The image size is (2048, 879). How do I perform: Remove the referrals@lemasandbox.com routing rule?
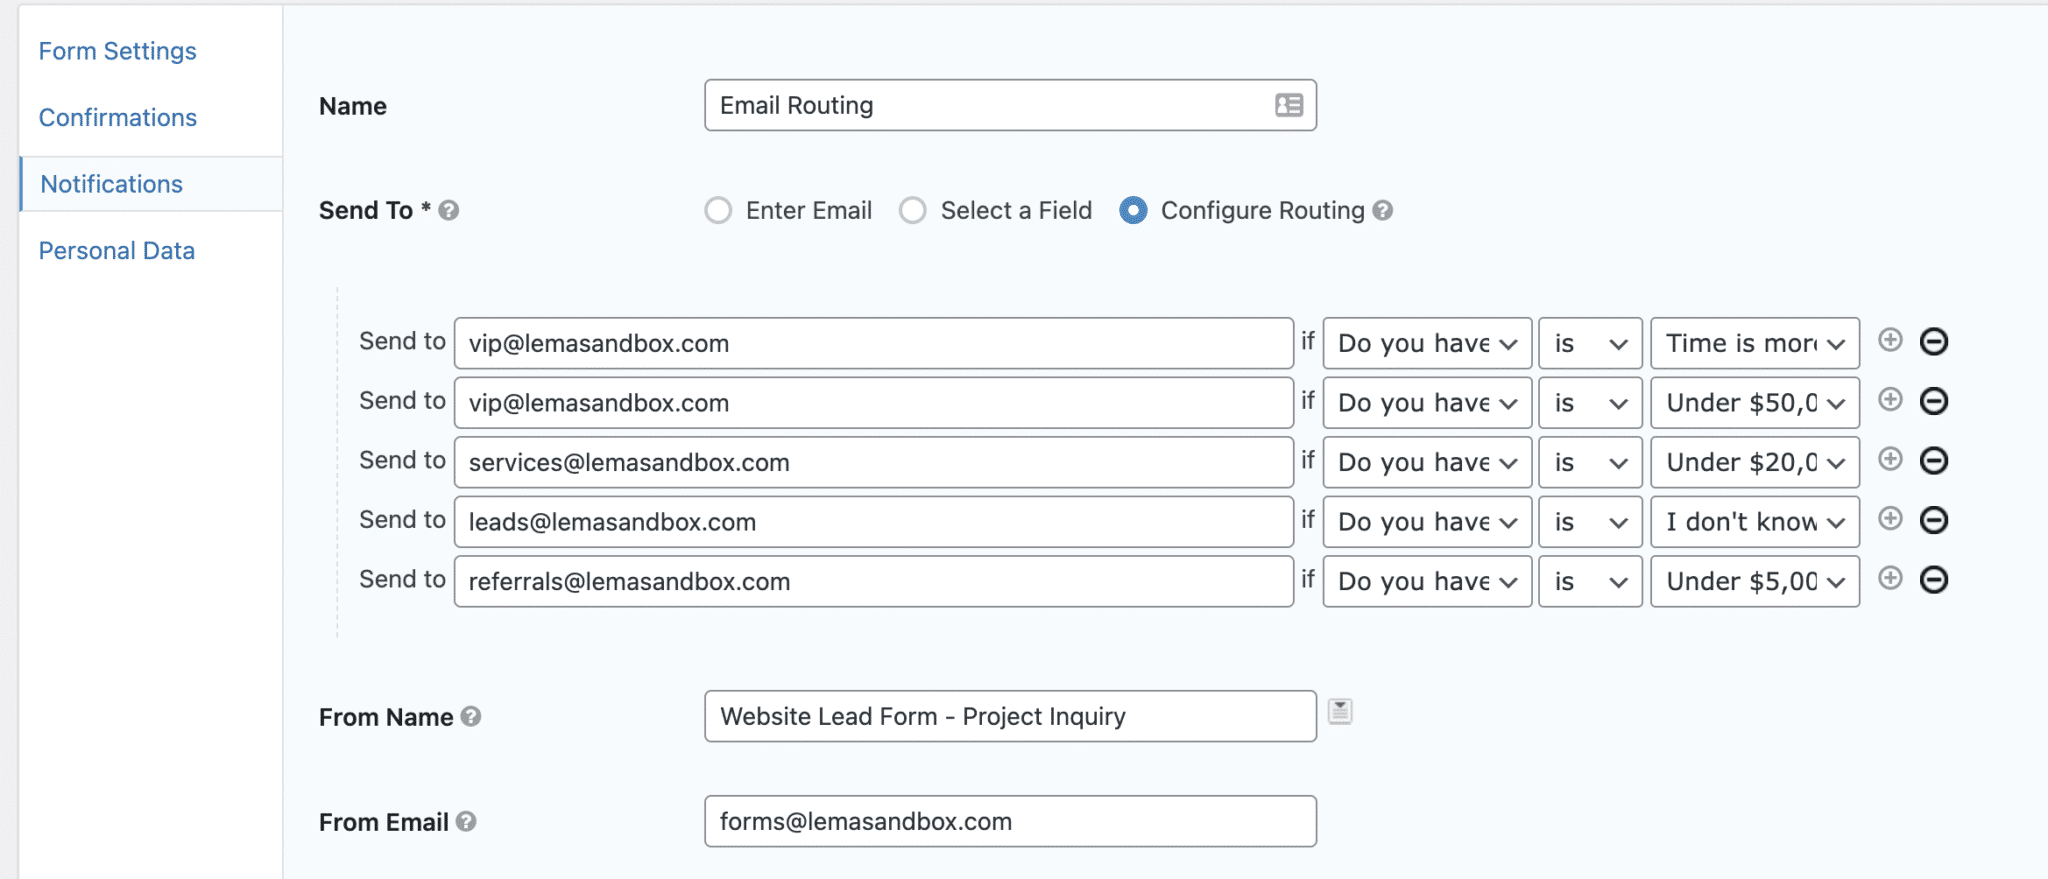1934,580
